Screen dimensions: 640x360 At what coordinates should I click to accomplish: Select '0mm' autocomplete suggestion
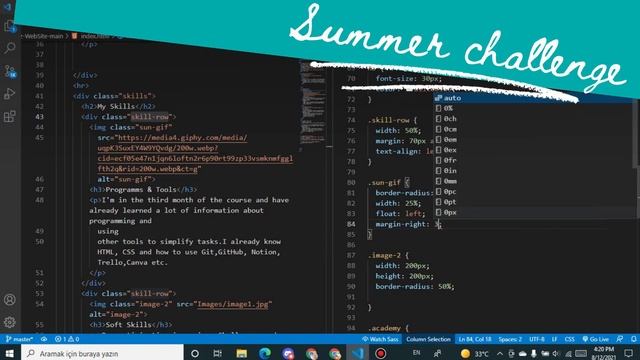click(536, 181)
